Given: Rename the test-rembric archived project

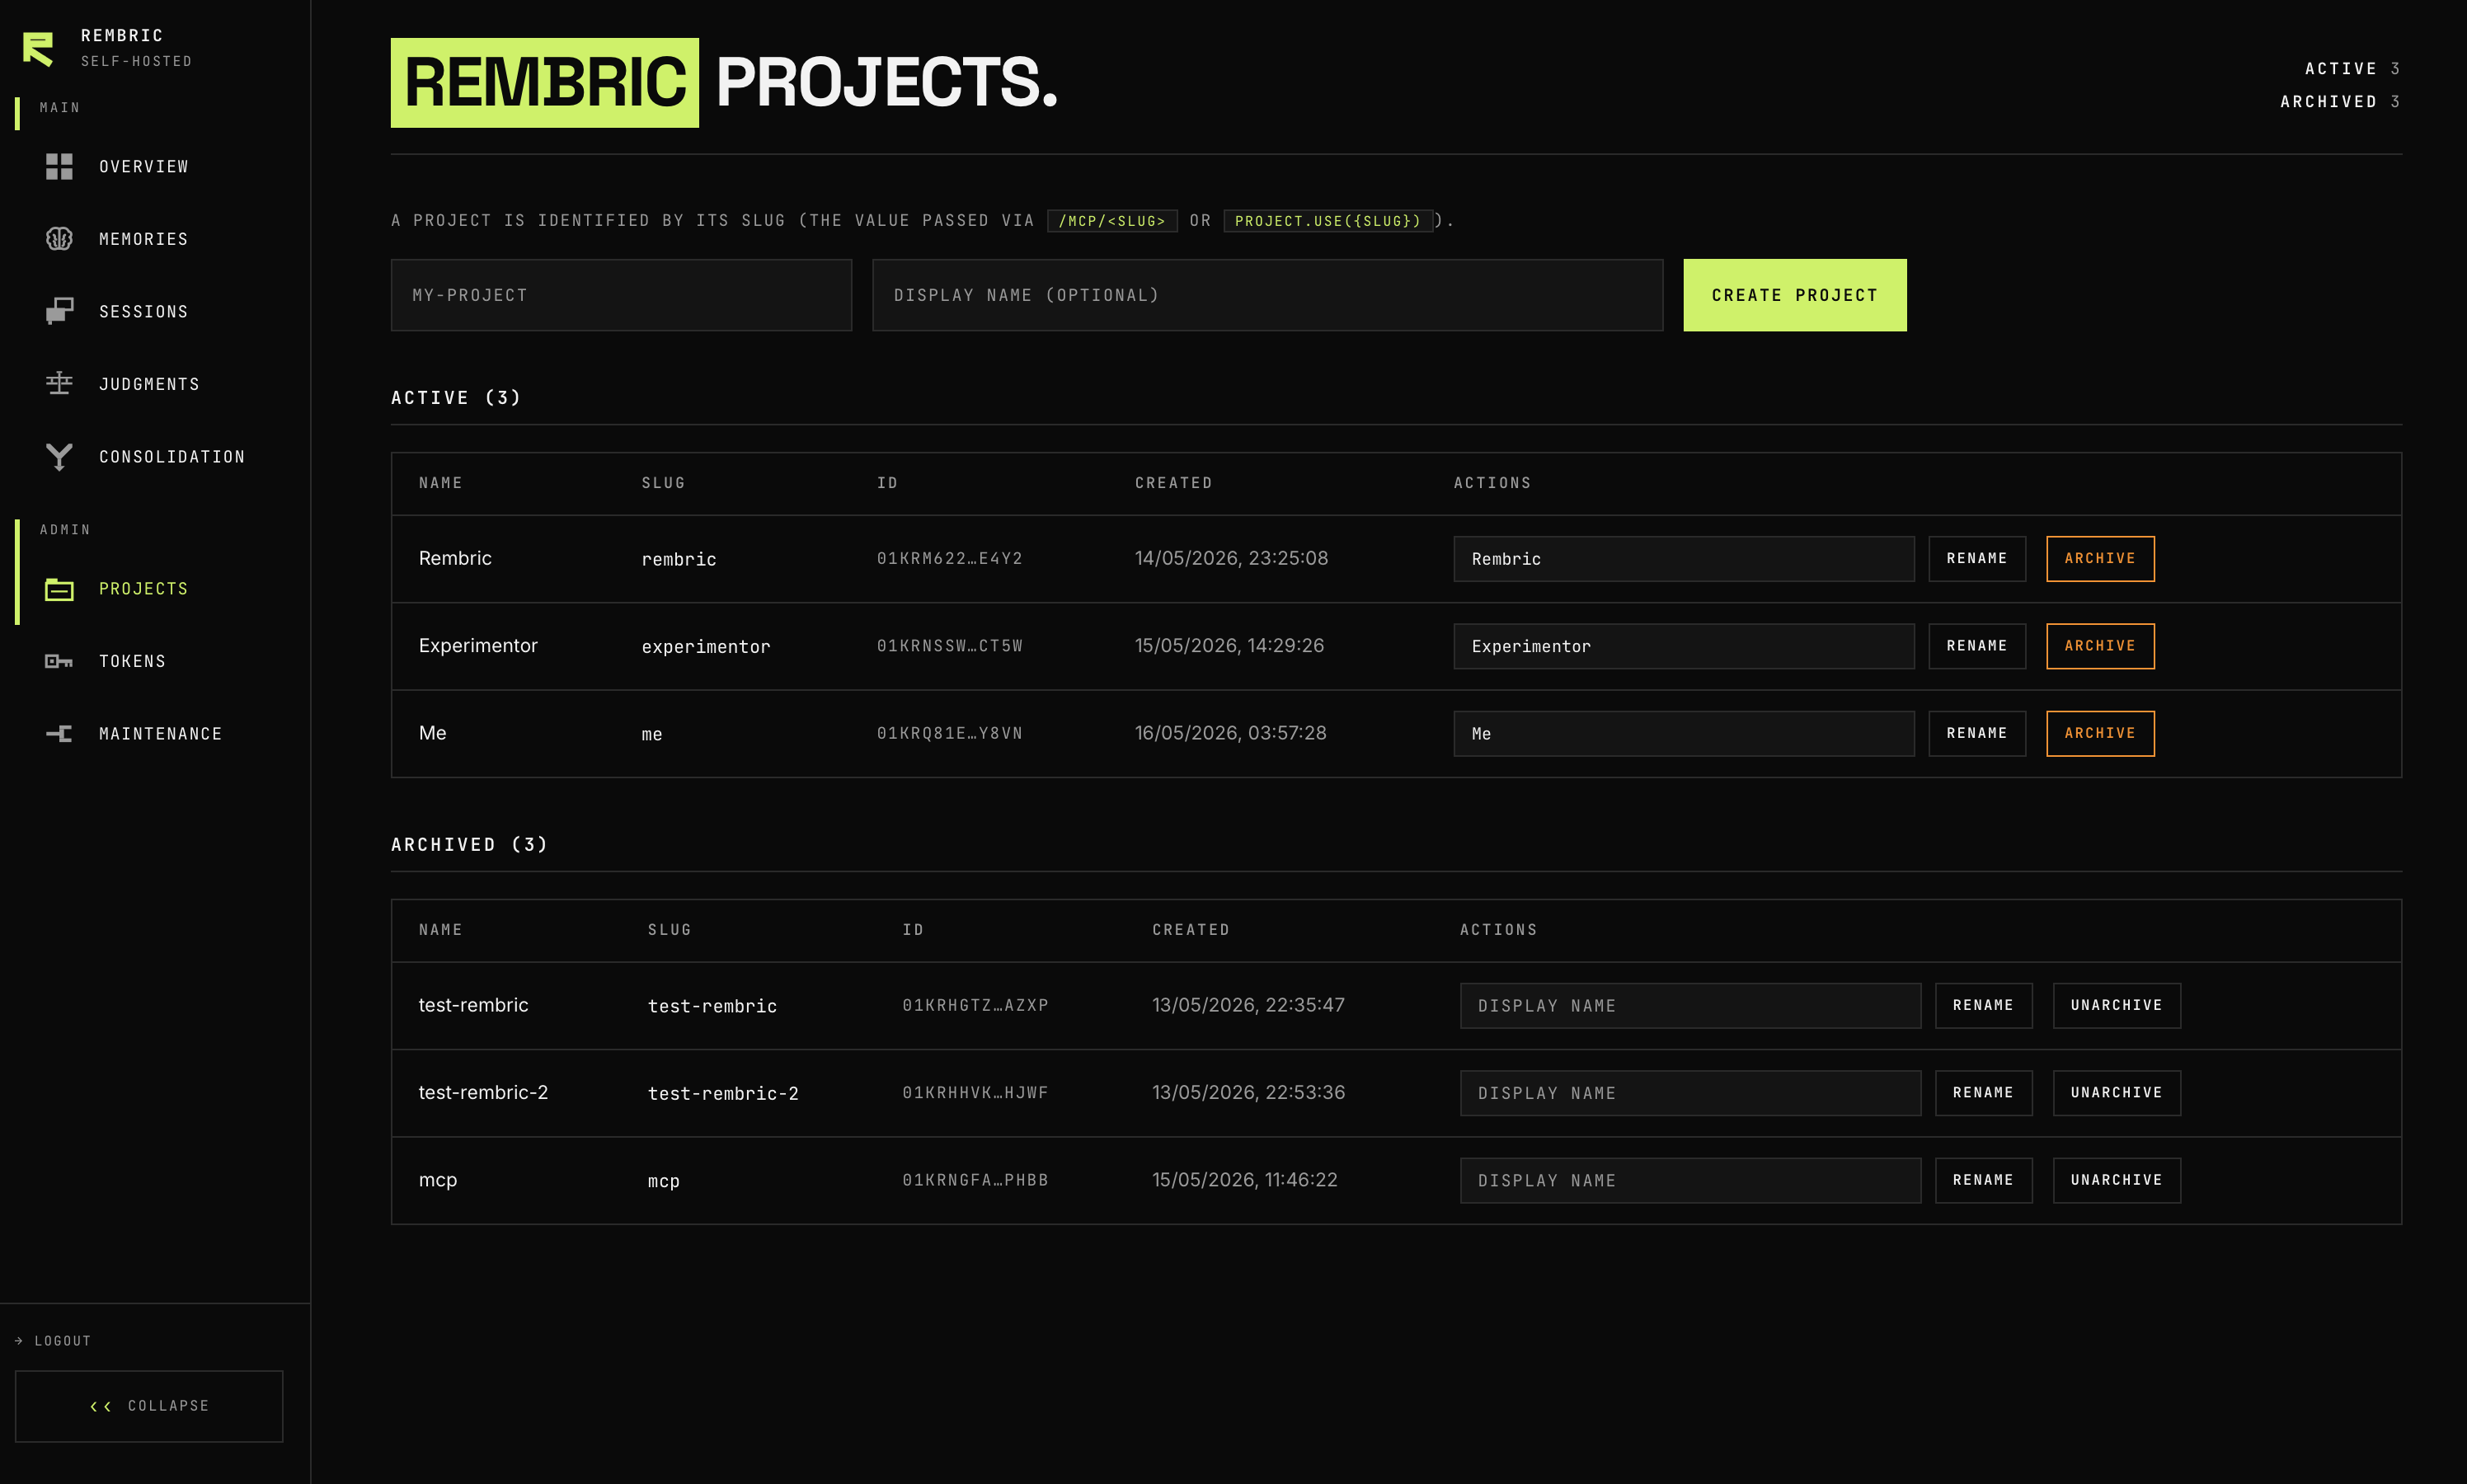Looking at the screenshot, I should pyautogui.click(x=1983, y=1005).
